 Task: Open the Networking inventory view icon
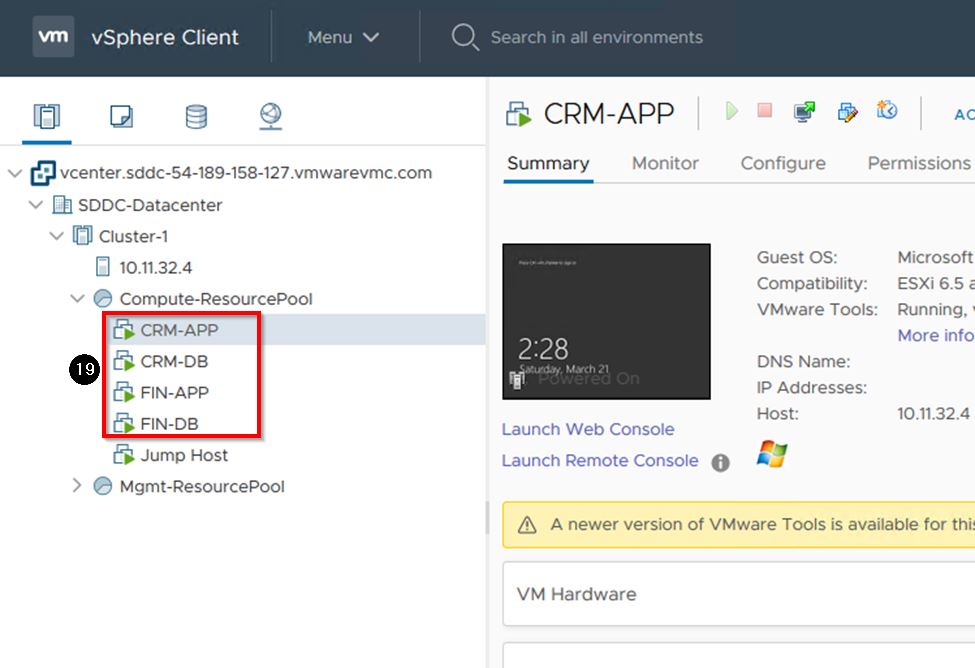(270, 116)
